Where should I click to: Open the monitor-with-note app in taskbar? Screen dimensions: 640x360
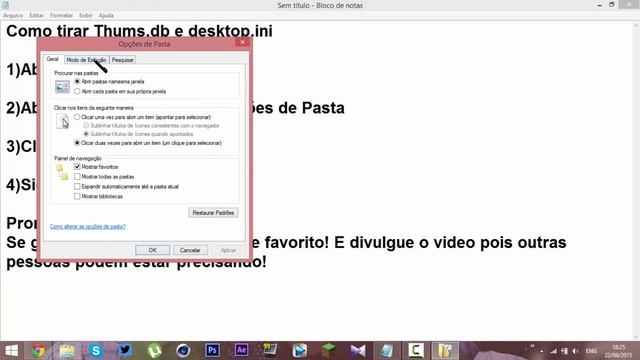pyautogui.click(x=270, y=351)
